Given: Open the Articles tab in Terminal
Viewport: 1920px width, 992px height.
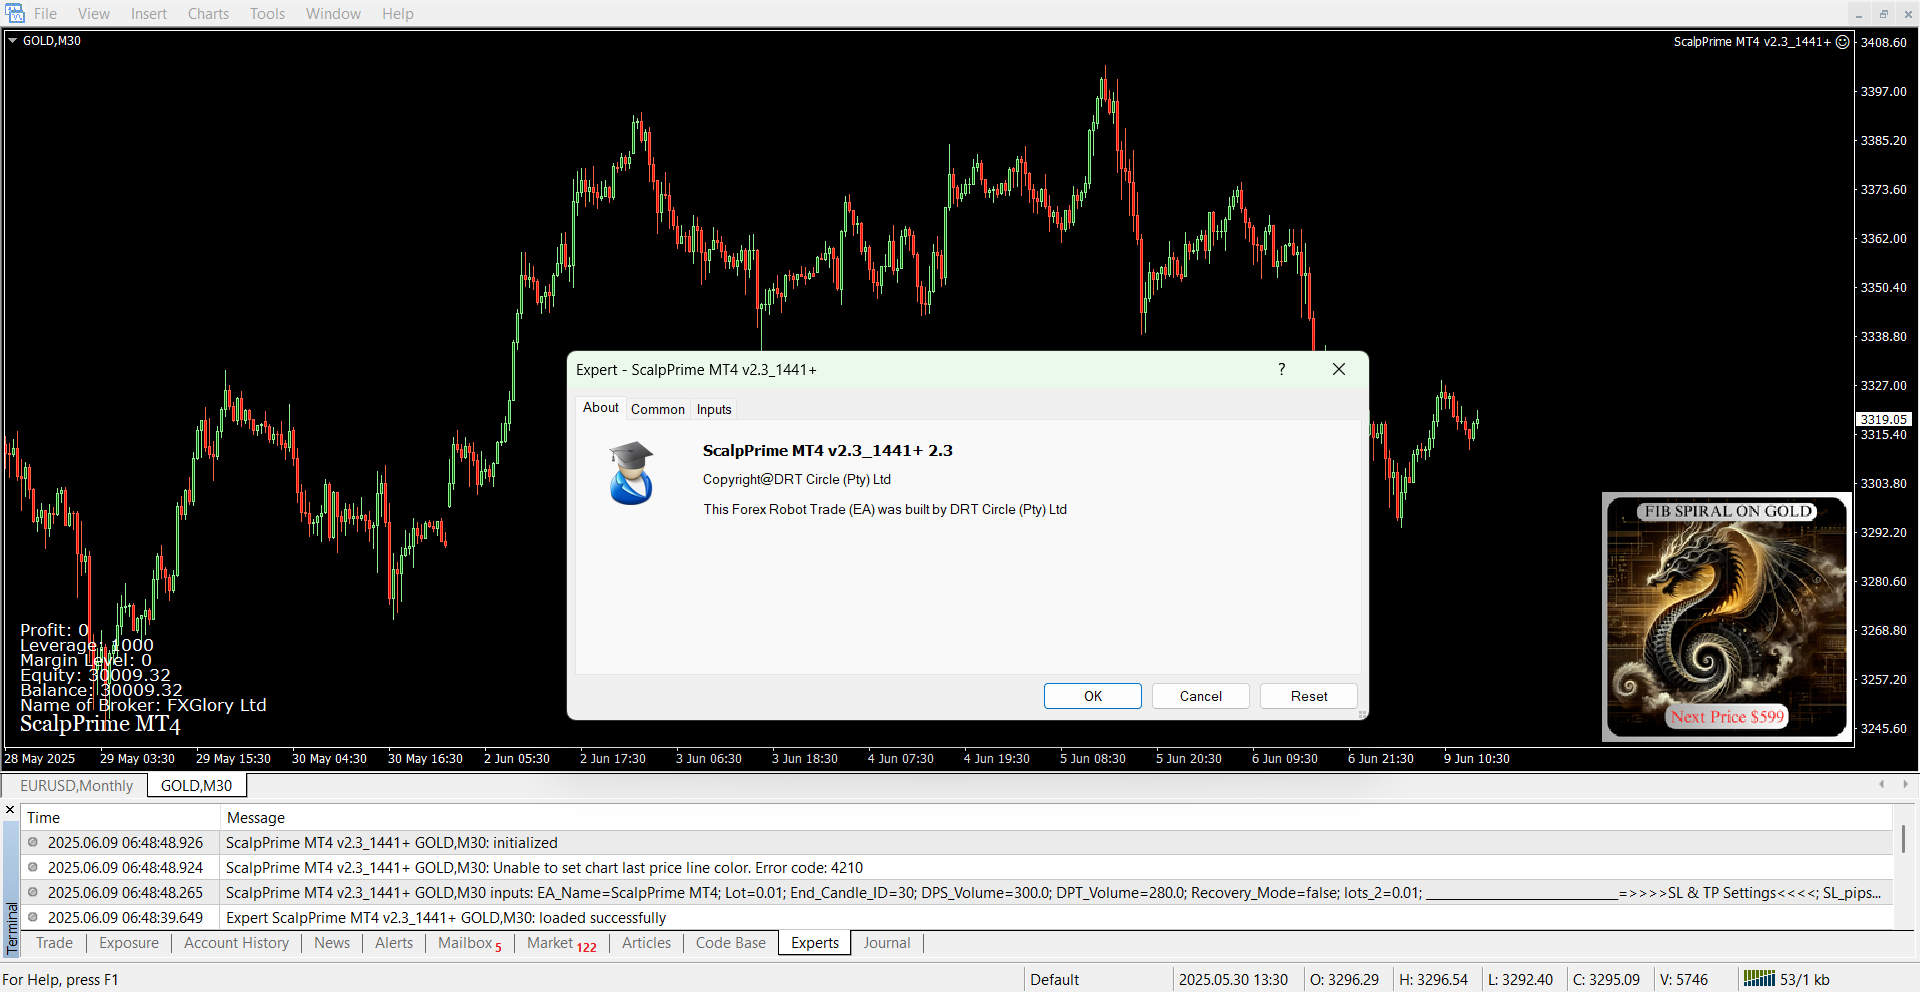Looking at the screenshot, I should 646,943.
